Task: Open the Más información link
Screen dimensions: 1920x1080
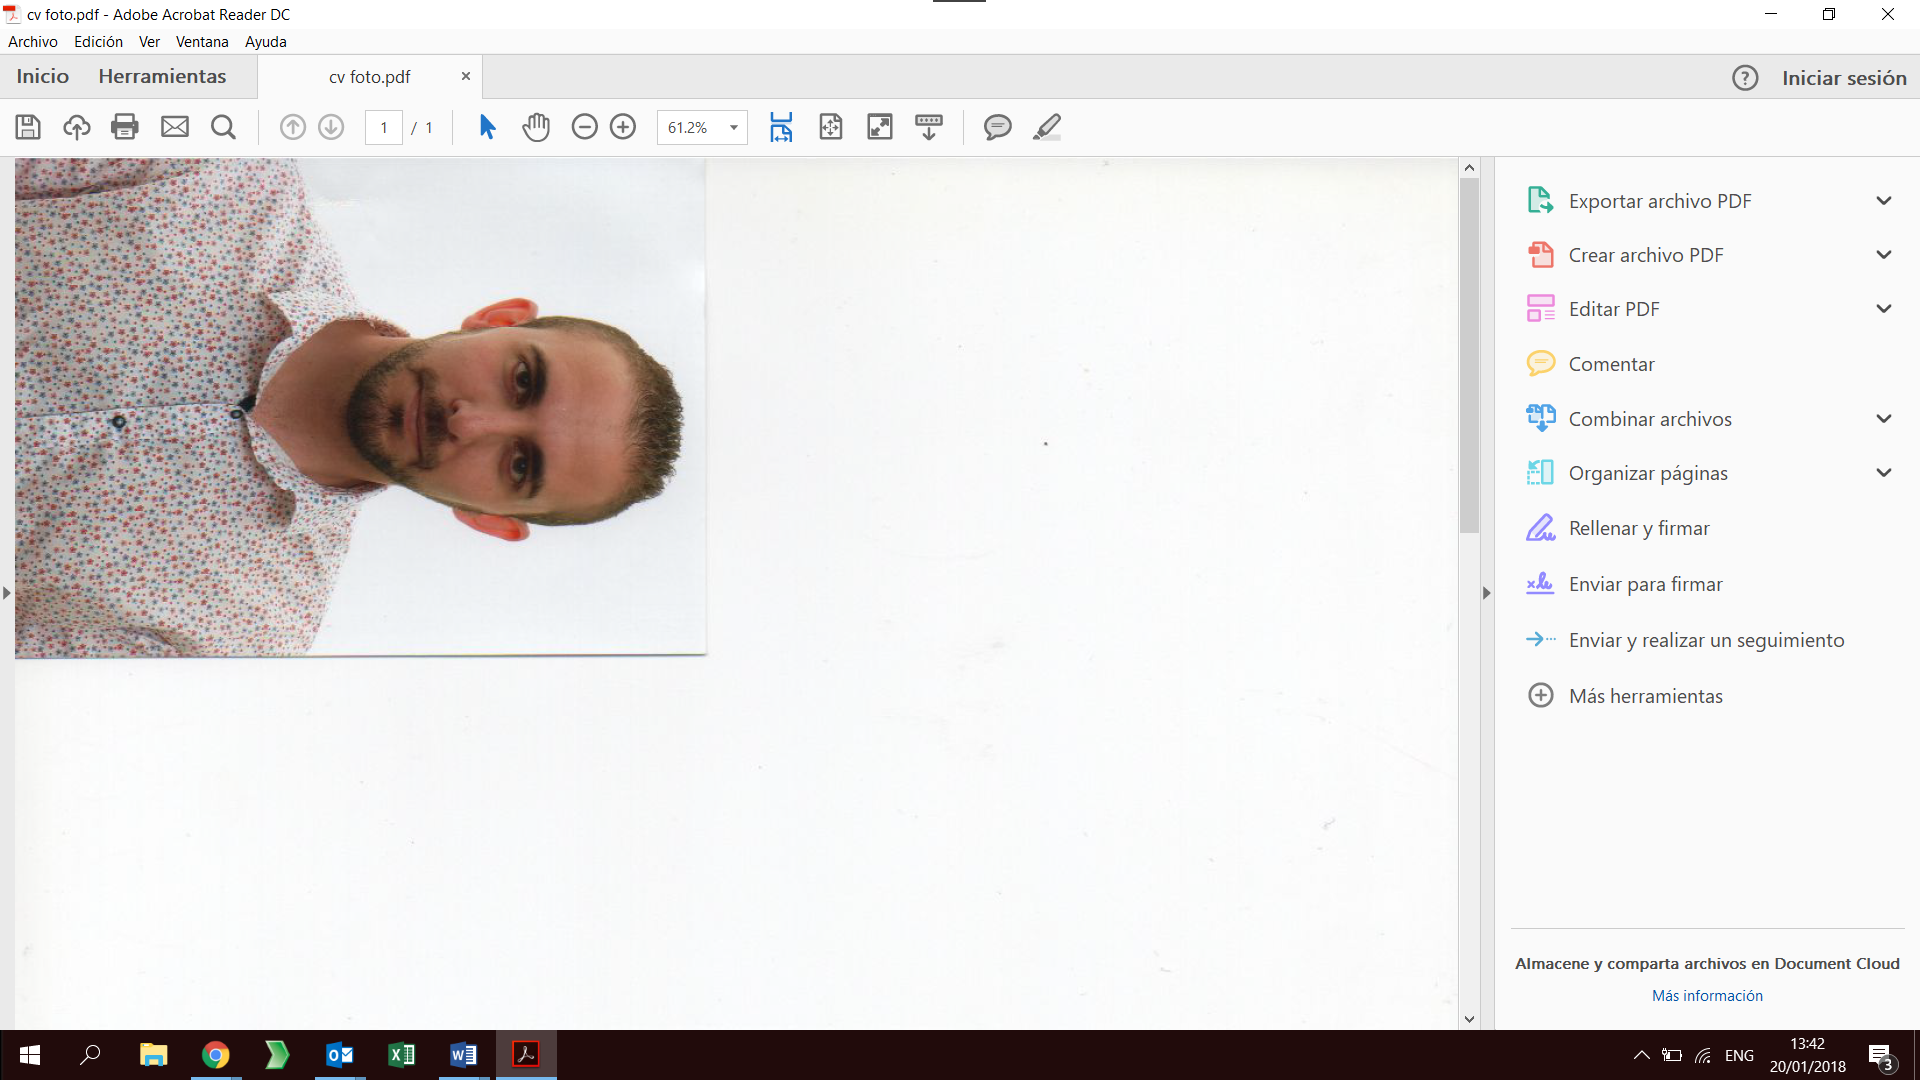Action: tap(1707, 996)
